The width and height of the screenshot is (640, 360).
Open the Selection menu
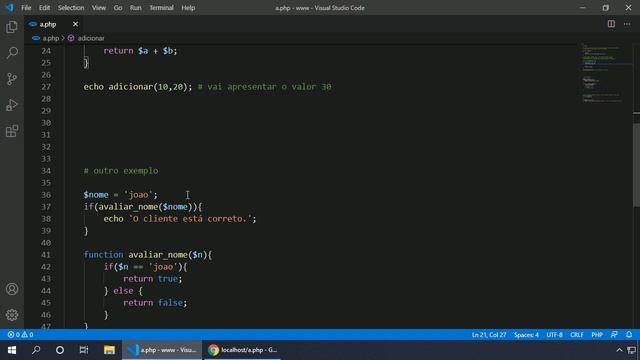point(71,8)
